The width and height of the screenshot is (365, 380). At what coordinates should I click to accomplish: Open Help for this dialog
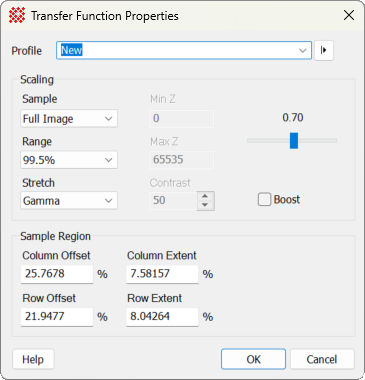33,359
